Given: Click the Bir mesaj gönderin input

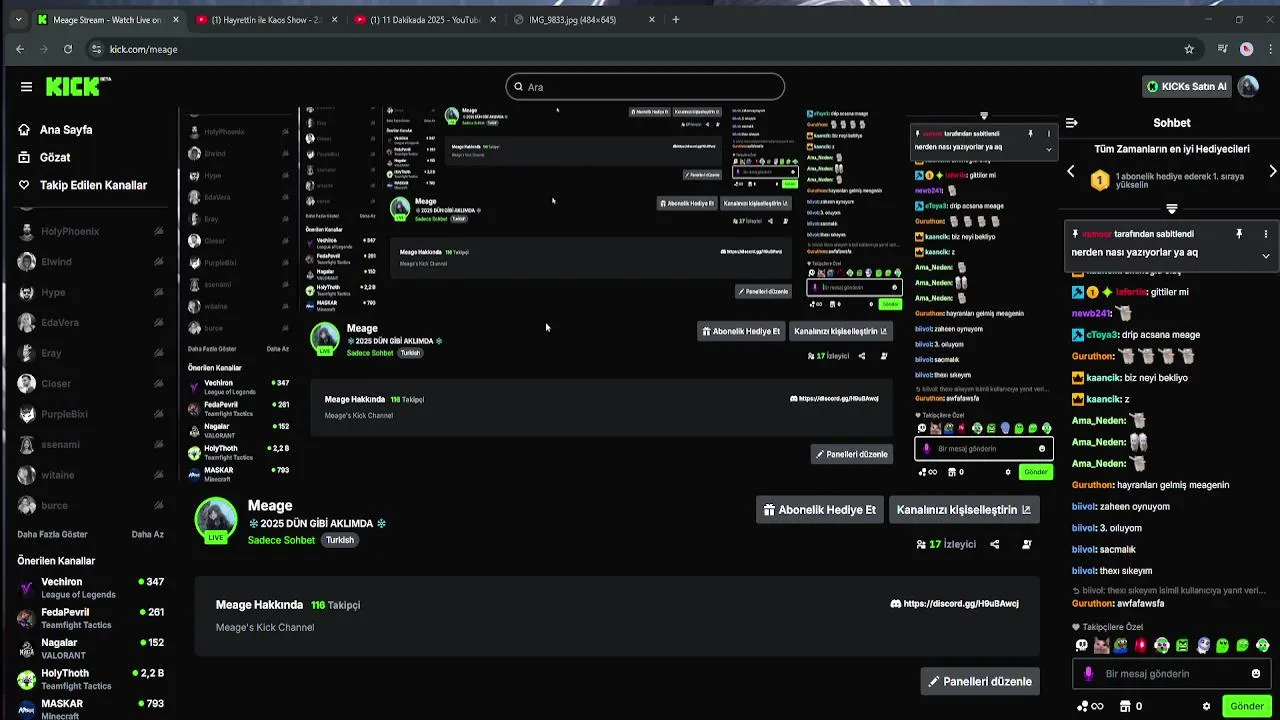Looking at the screenshot, I should click(x=1172, y=674).
